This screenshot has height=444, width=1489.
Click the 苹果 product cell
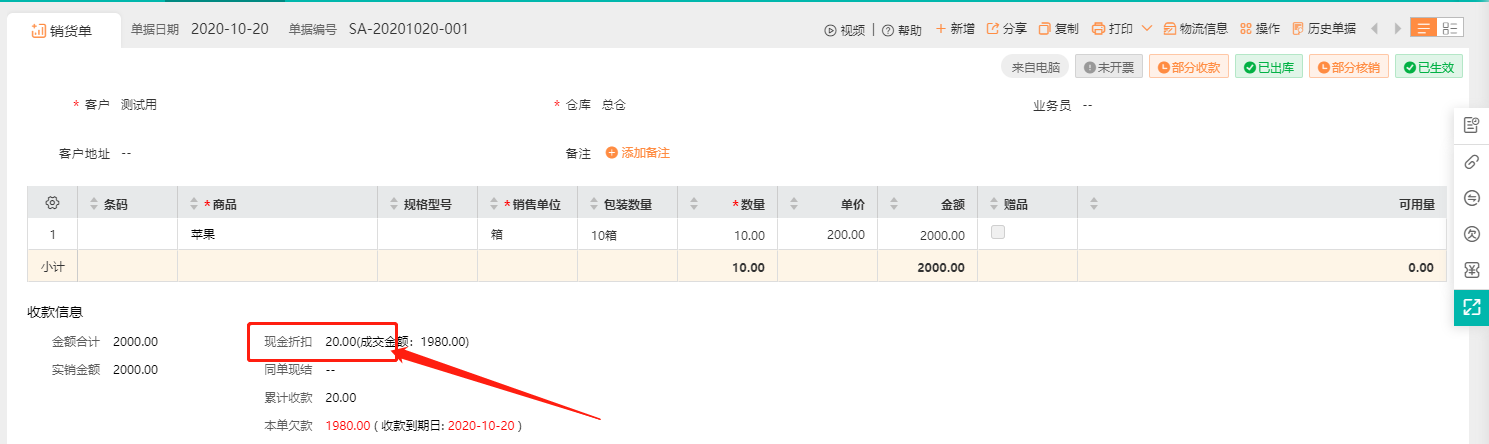coord(203,235)
